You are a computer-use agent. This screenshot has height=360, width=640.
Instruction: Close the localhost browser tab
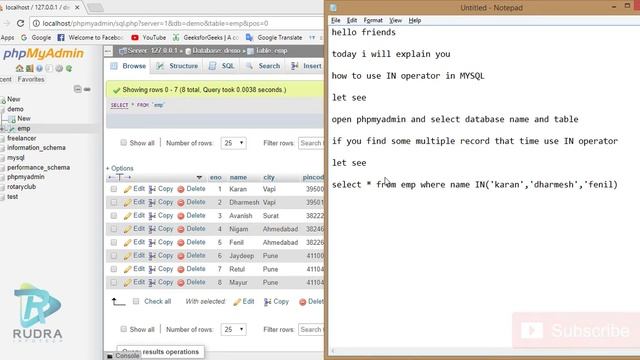tap(77, 7)
